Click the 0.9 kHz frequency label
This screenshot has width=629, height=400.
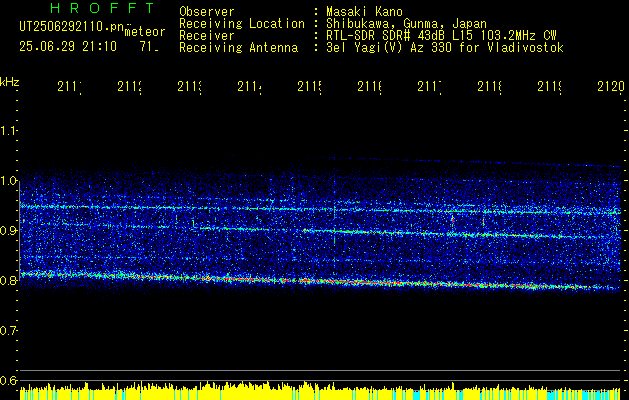click(8, 230)
